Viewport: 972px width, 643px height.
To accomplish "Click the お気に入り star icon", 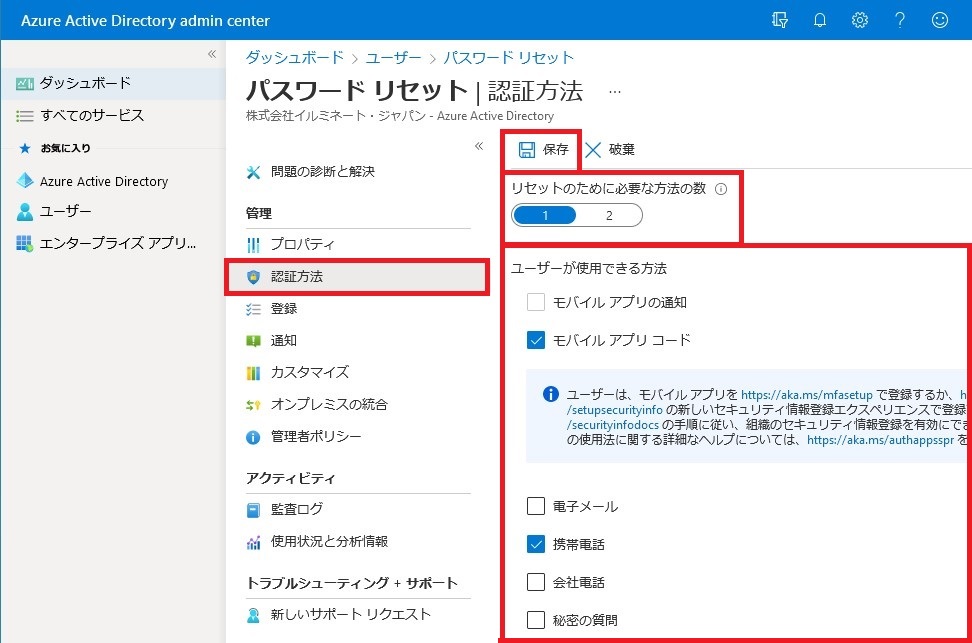I will (25, 148).
